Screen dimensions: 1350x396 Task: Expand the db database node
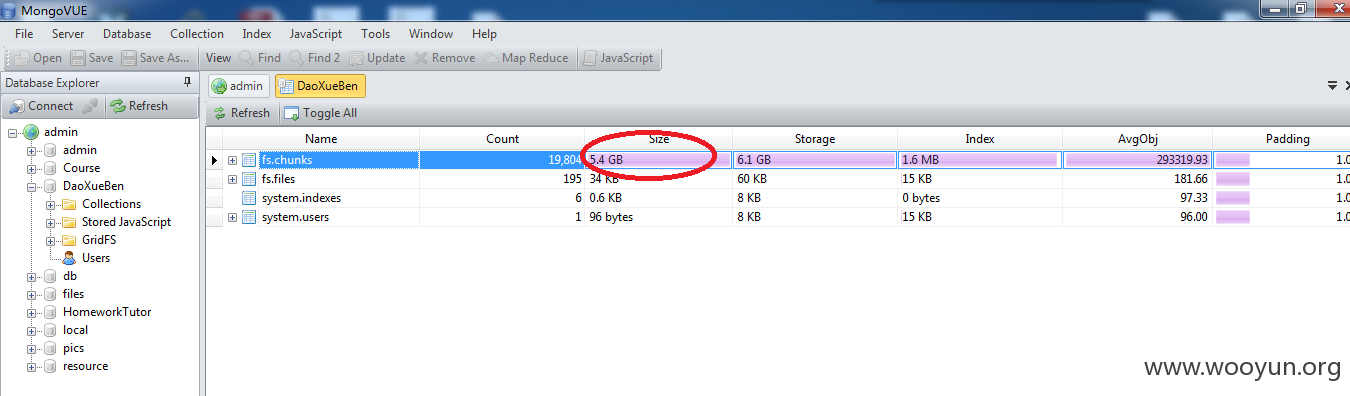pos(32,276)
